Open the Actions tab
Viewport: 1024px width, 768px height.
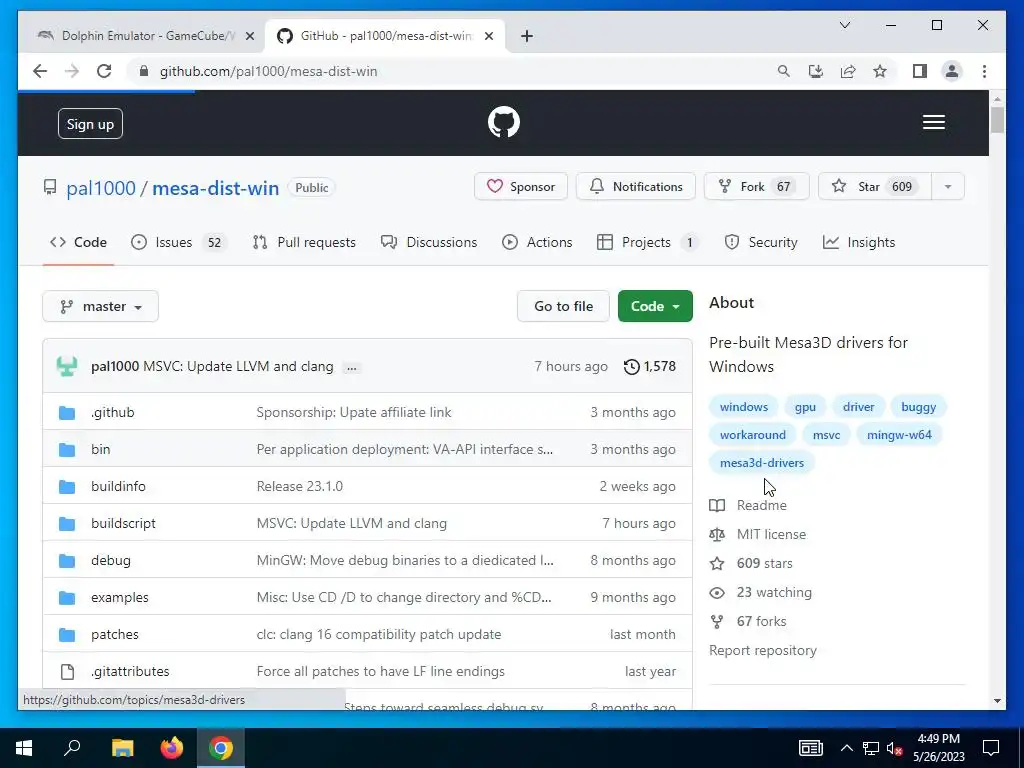[537, 242]
